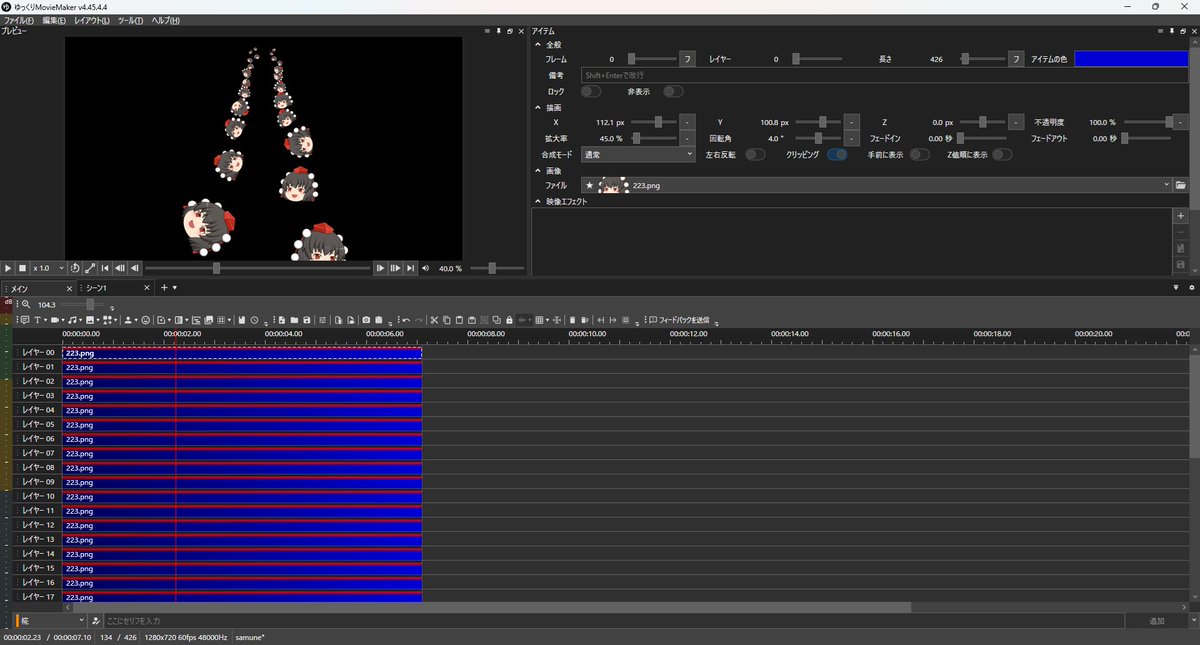Click the serif comment icon at toolbar start
This screenshot has width=1200, height=645.
24,320
